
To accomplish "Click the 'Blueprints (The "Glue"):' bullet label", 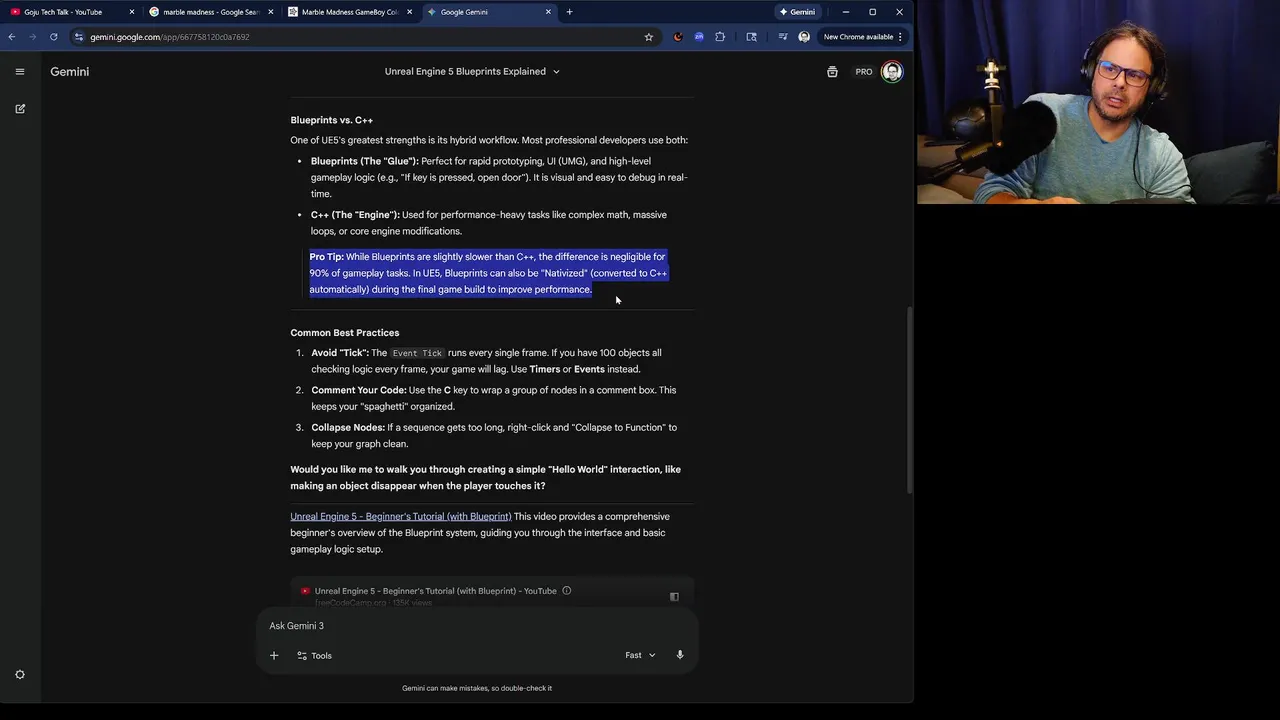I will (x=365, y=161).
